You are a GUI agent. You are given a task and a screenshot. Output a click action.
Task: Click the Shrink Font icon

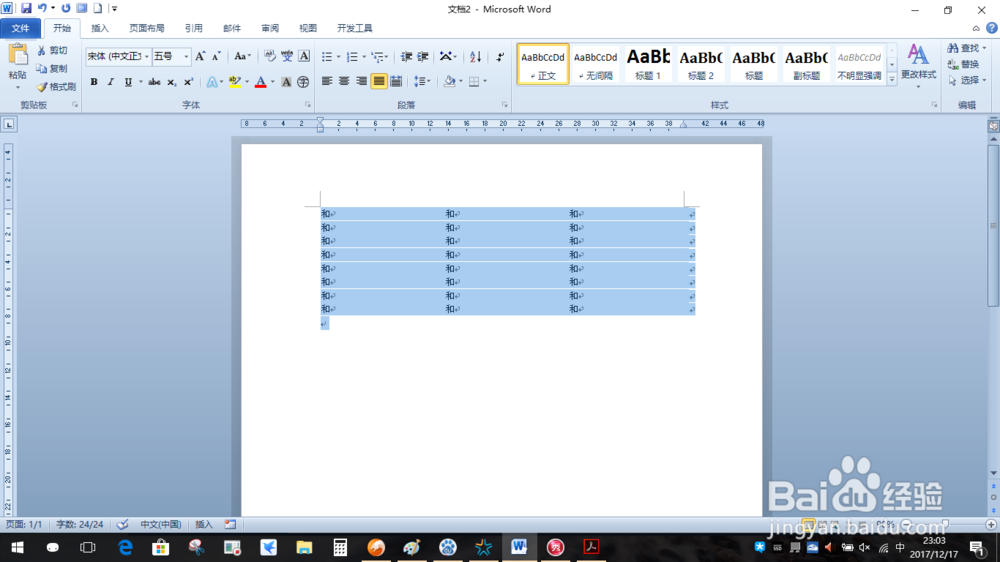[x=216, y=57]
